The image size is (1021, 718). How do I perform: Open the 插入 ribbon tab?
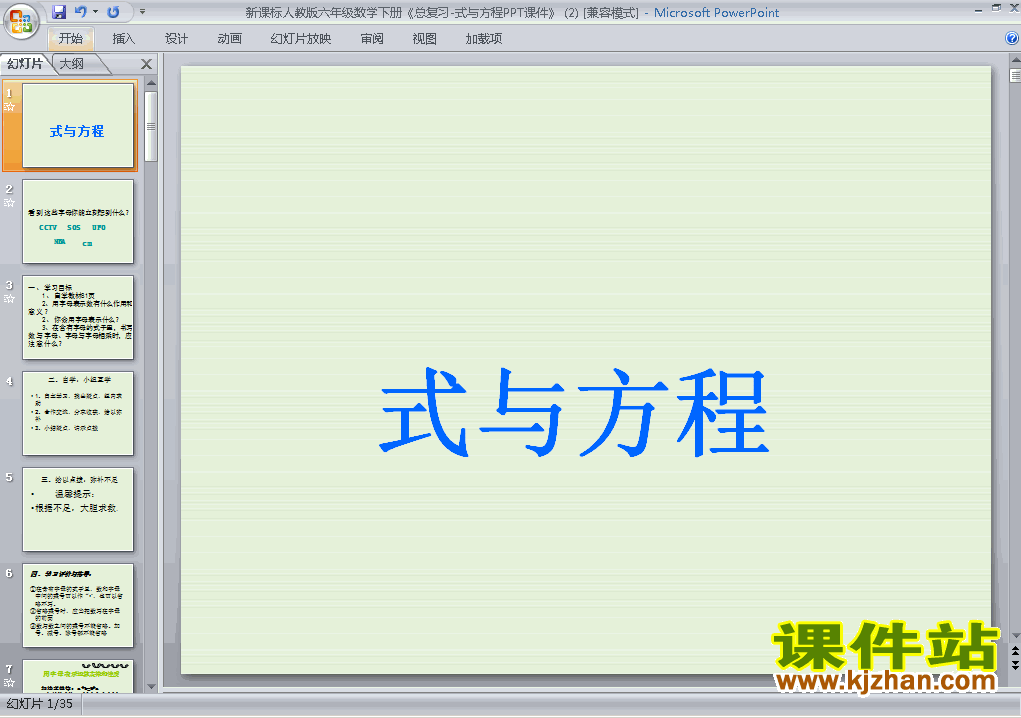pyautogui.click(x=123, y=38)
